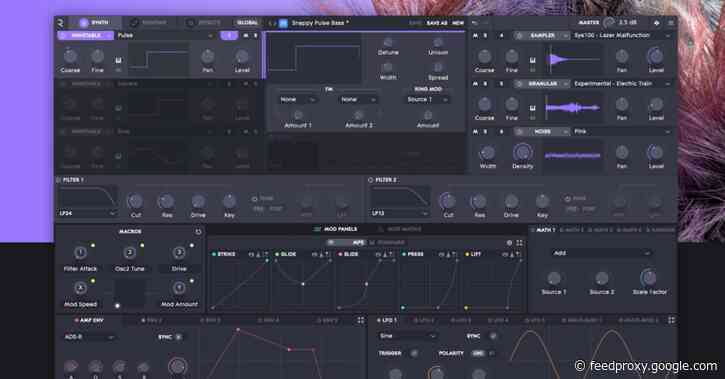Click Wavetable oscillator 1 keytrack icon
The width and height of the screenshot is (725, 379).
(118, 61)
